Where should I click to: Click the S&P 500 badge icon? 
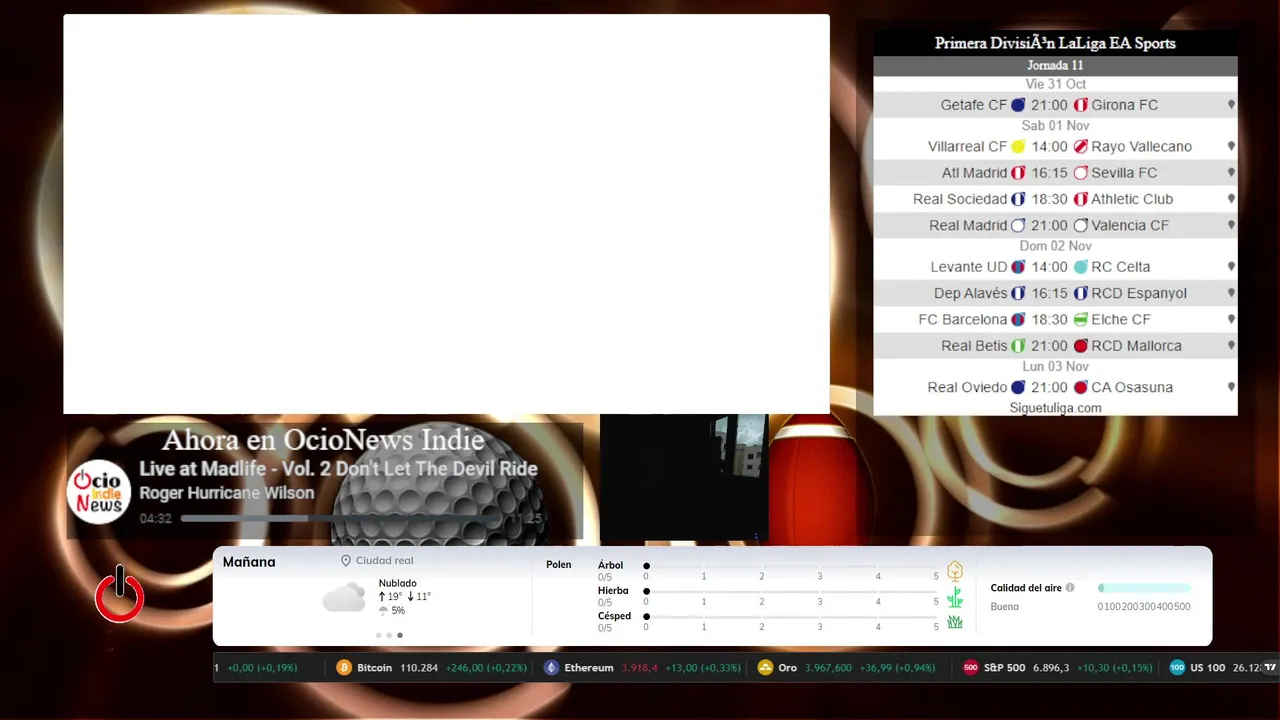point(970,668)
